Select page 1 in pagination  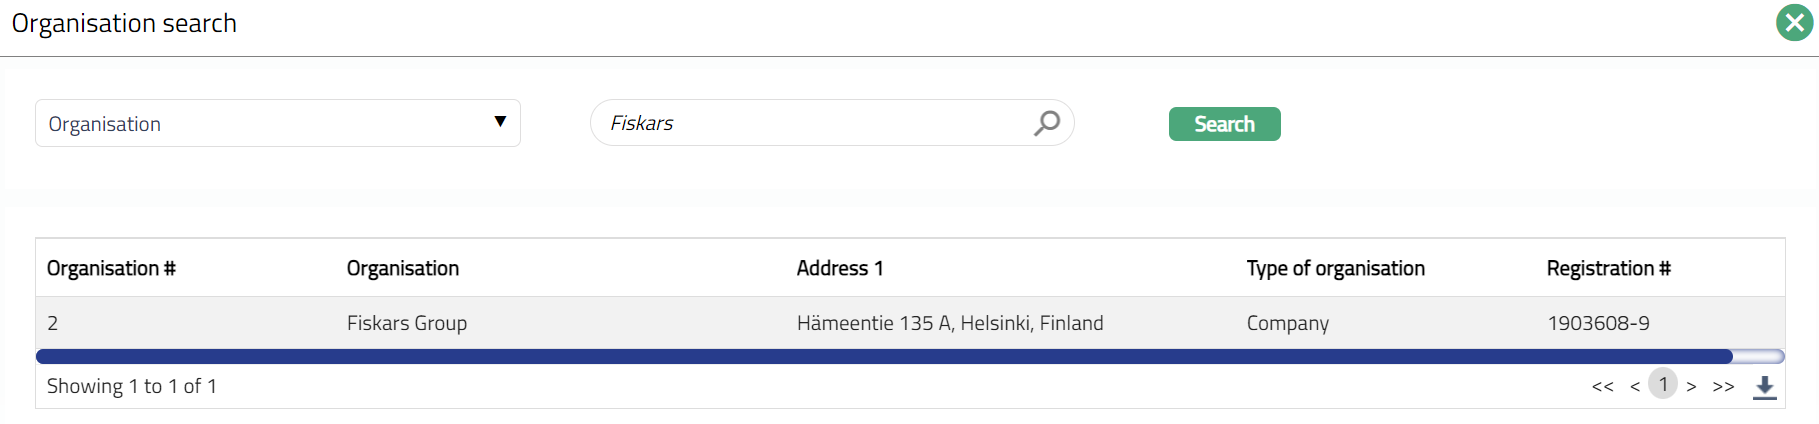pyautogui.click(x=1663, y=385)
